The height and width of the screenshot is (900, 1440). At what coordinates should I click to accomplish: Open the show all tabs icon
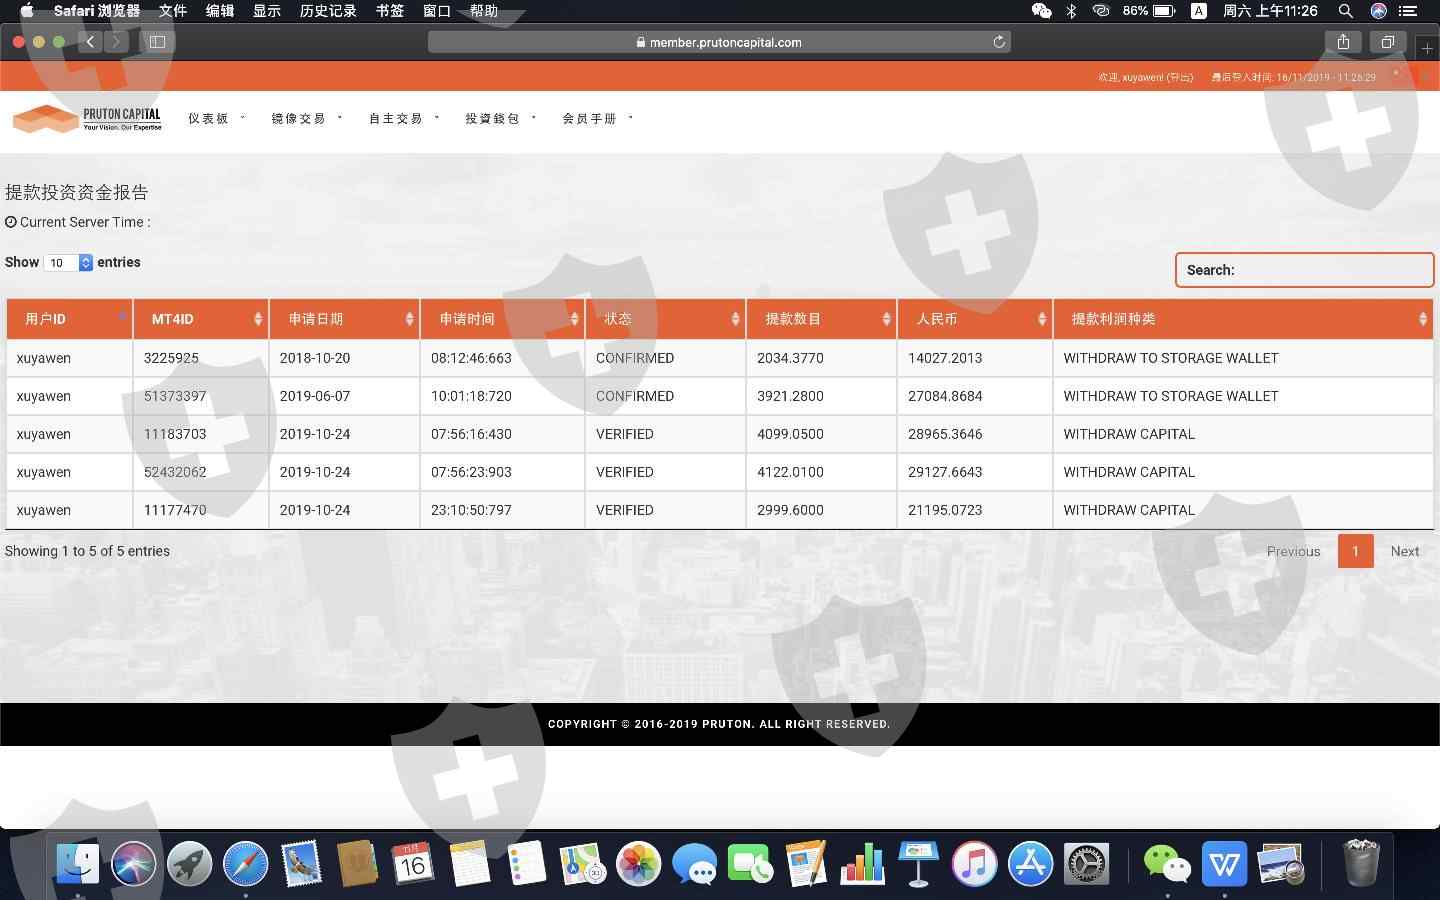(x=1387, y=42)
